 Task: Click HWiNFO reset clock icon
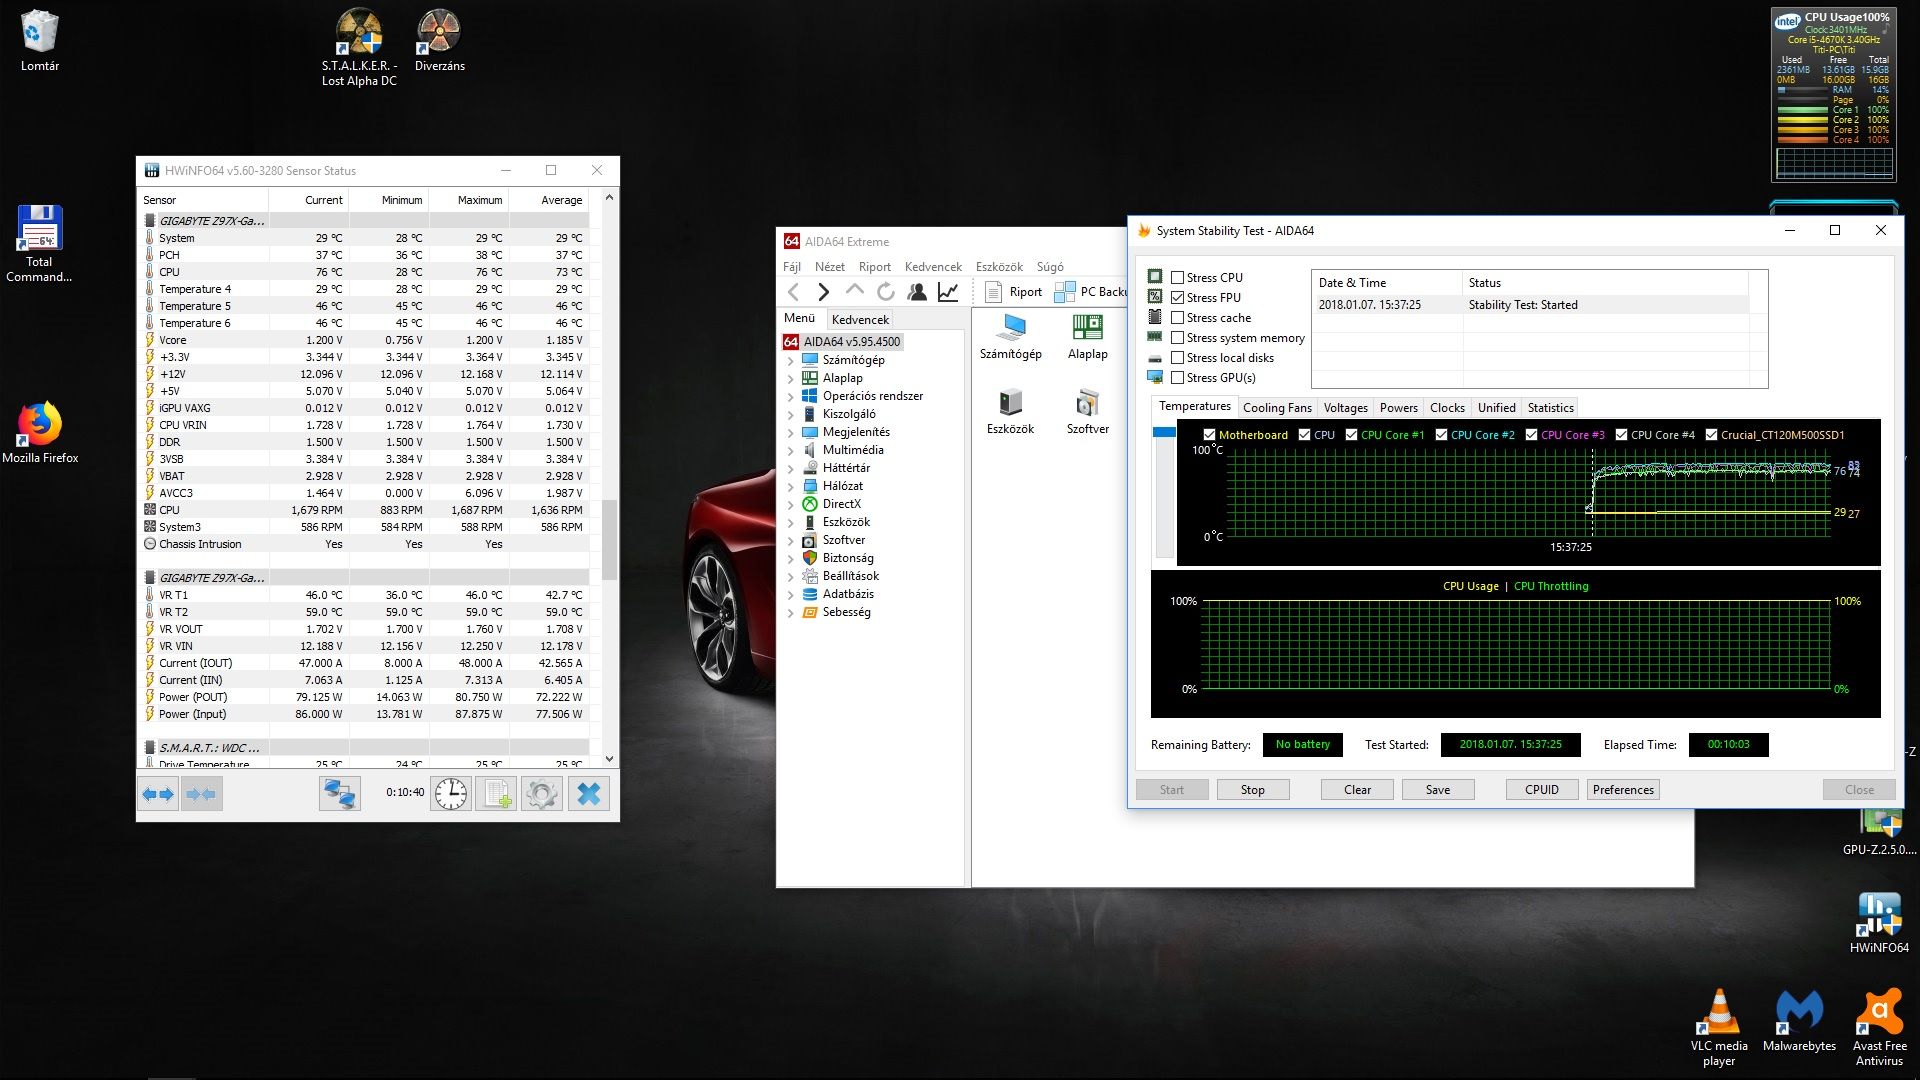(451, 794)
